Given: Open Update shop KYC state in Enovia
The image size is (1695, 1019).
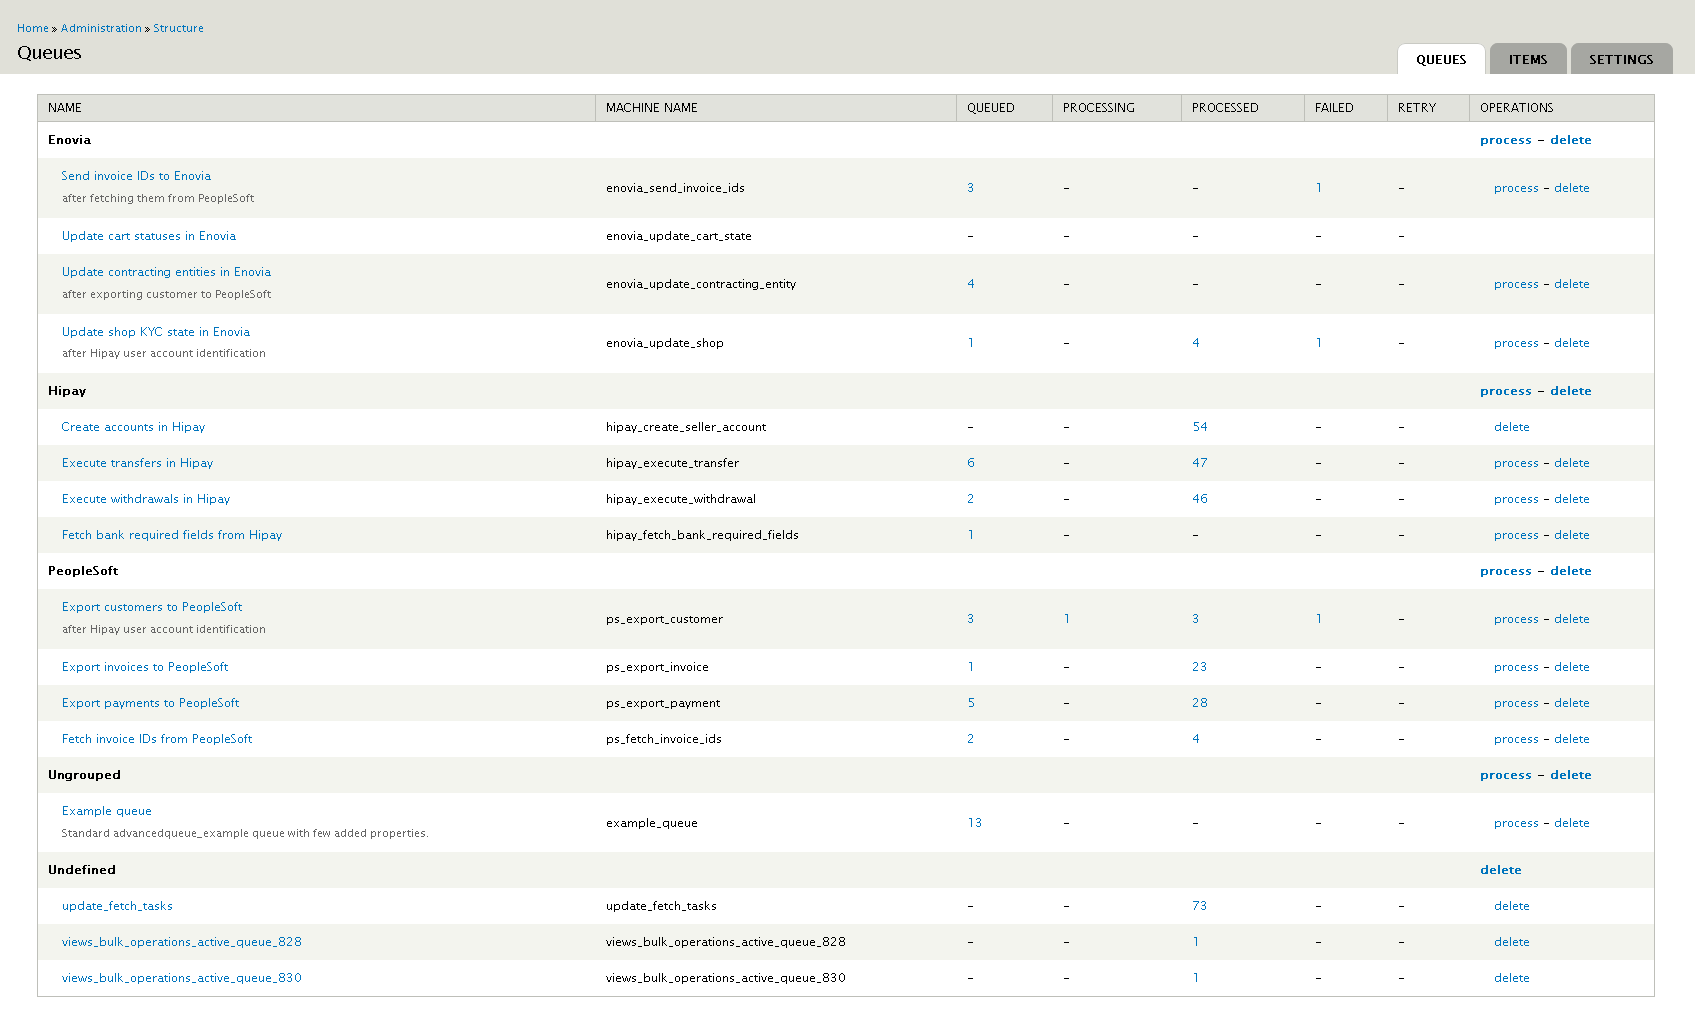Looking at the screenshot, I should pyautogui.click(x=156, y=332).
